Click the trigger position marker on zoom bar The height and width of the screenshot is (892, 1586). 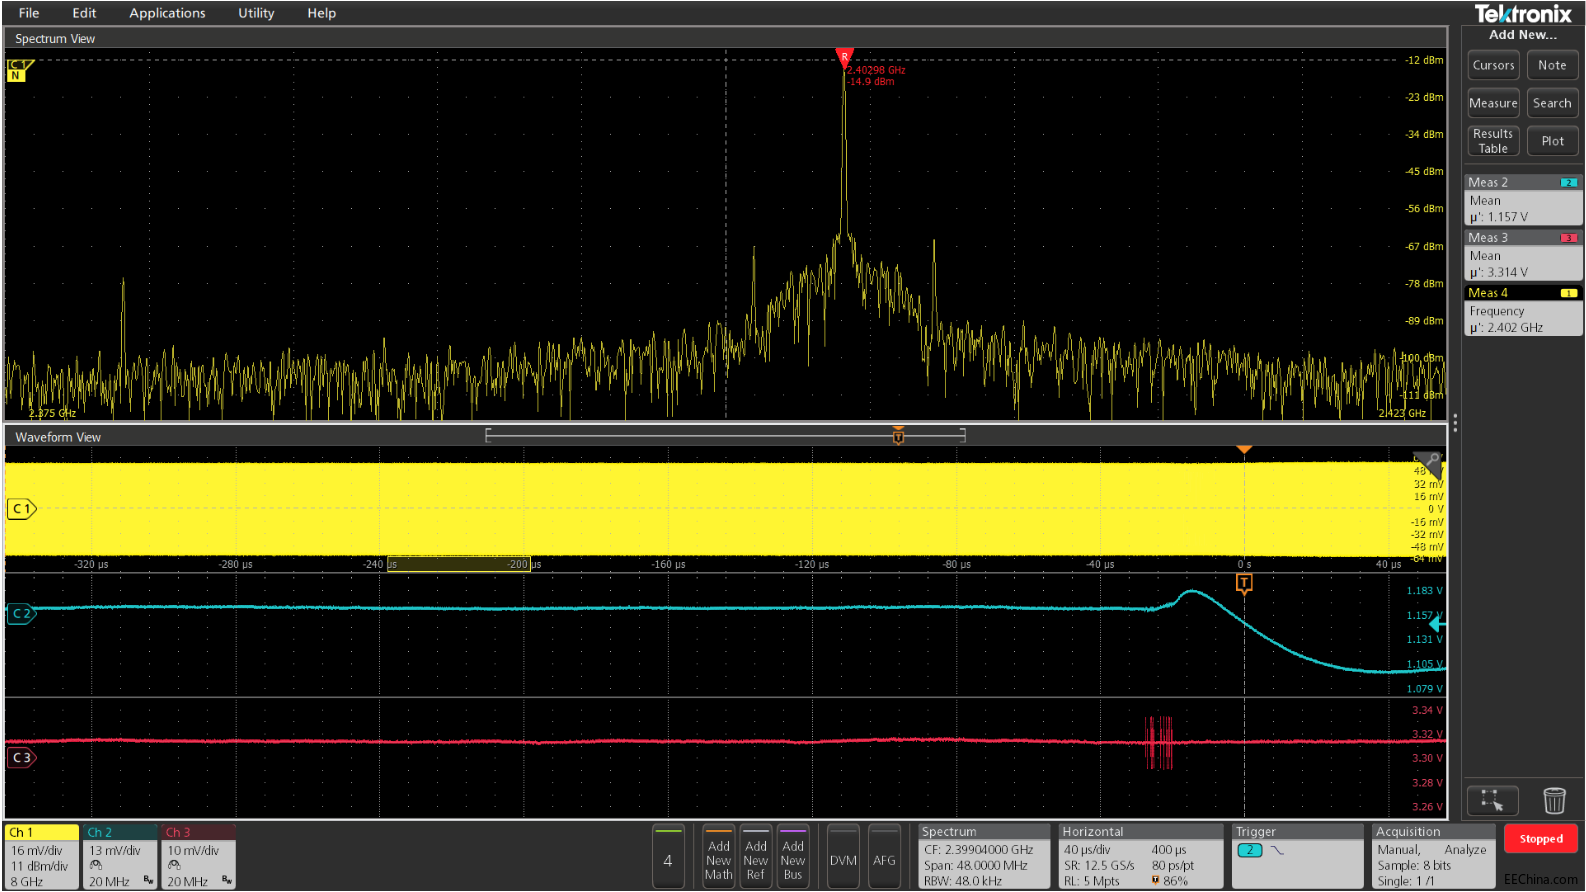tap(898, 435)
